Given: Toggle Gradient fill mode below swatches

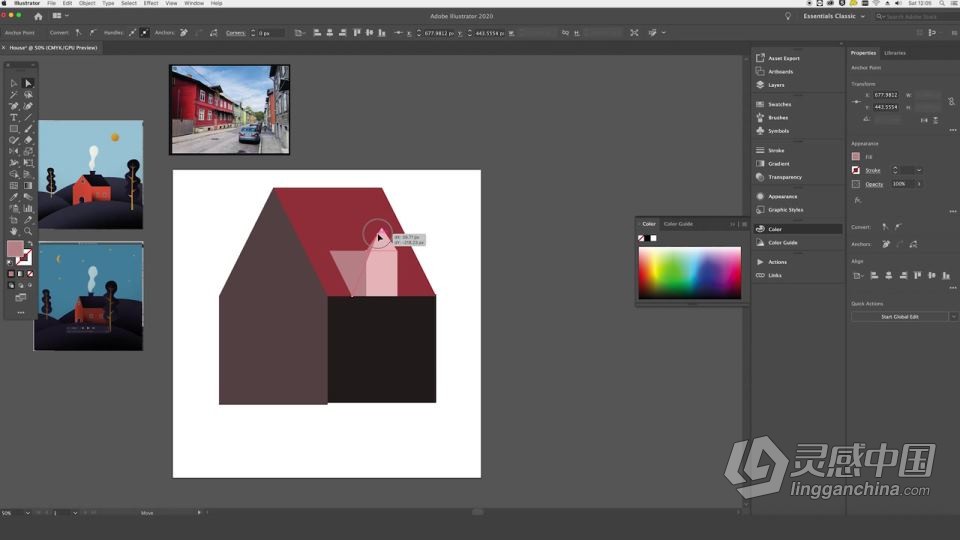Looking at the screenshot, I should [x=20, y=274].
